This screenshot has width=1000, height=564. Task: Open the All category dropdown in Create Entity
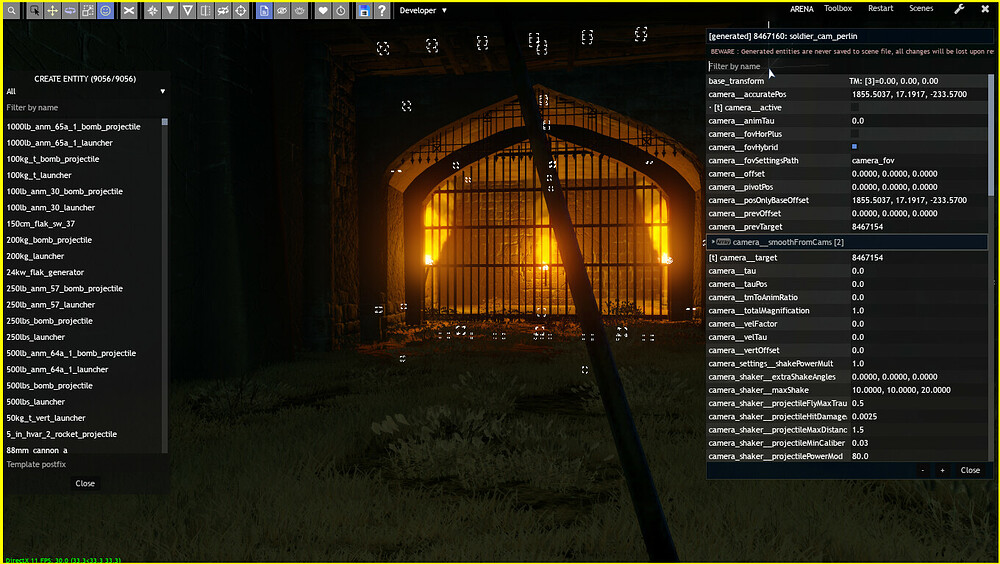point(85,91)
